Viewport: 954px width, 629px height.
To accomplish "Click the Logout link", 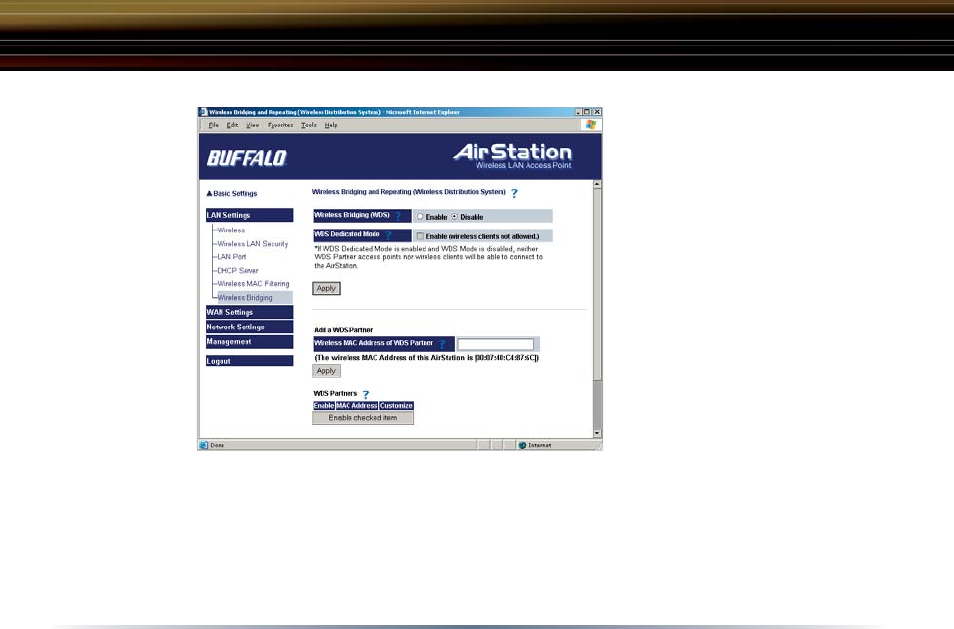I will 249,361.
